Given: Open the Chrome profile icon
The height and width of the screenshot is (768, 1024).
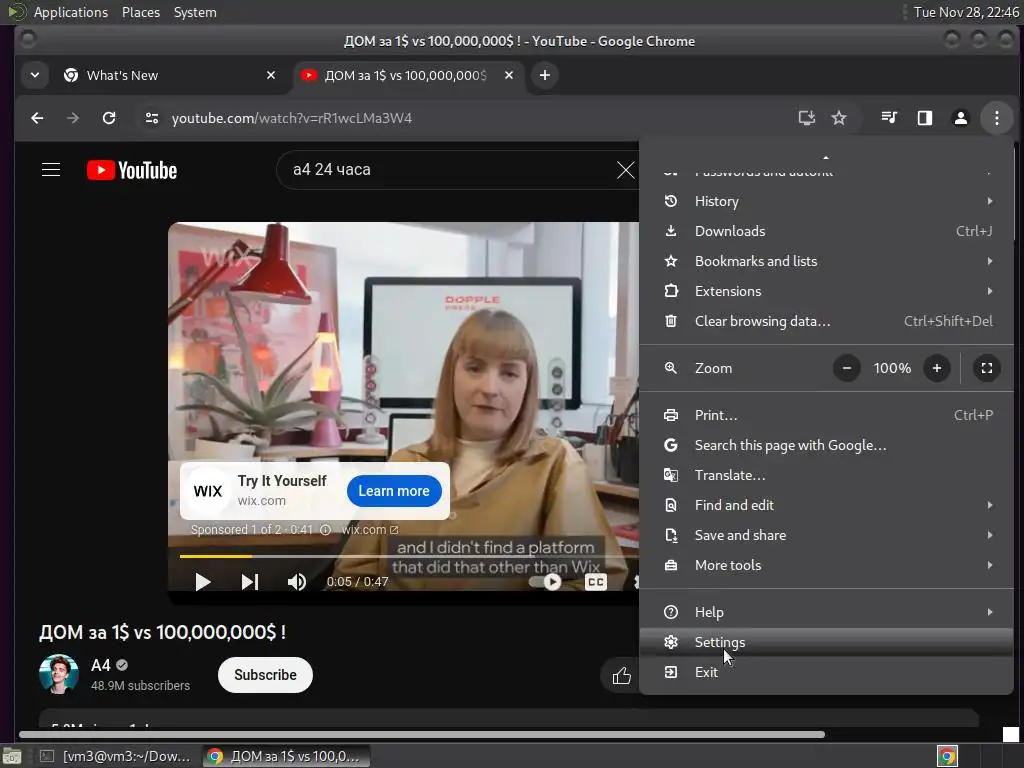Looking at the screenshot, I should click(x=961, y=118).
